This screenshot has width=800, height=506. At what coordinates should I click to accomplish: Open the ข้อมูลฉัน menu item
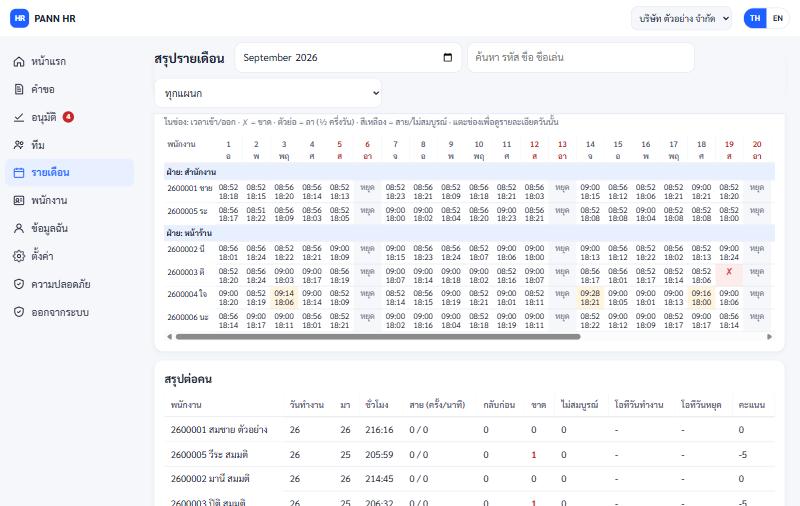click(70, 228)
